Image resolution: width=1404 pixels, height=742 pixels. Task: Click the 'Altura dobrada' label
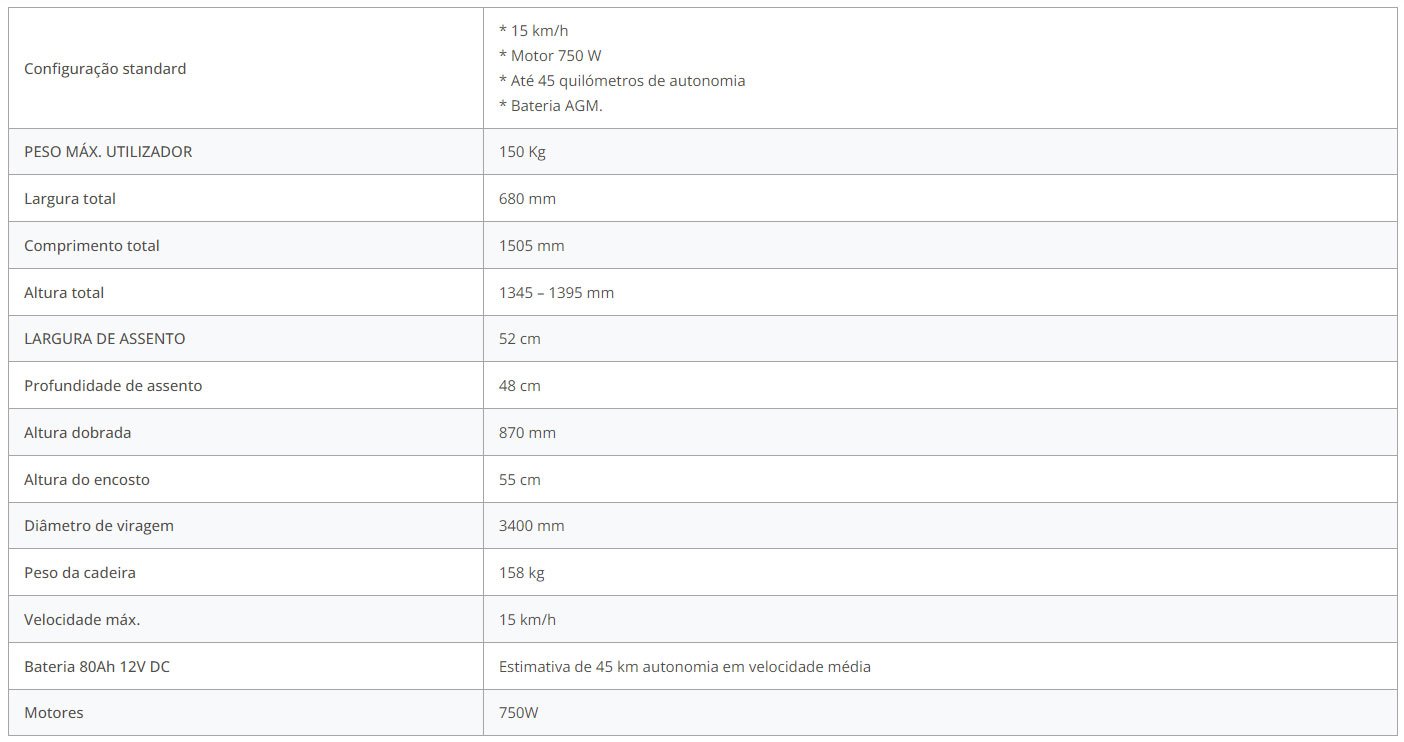(78, 433)
